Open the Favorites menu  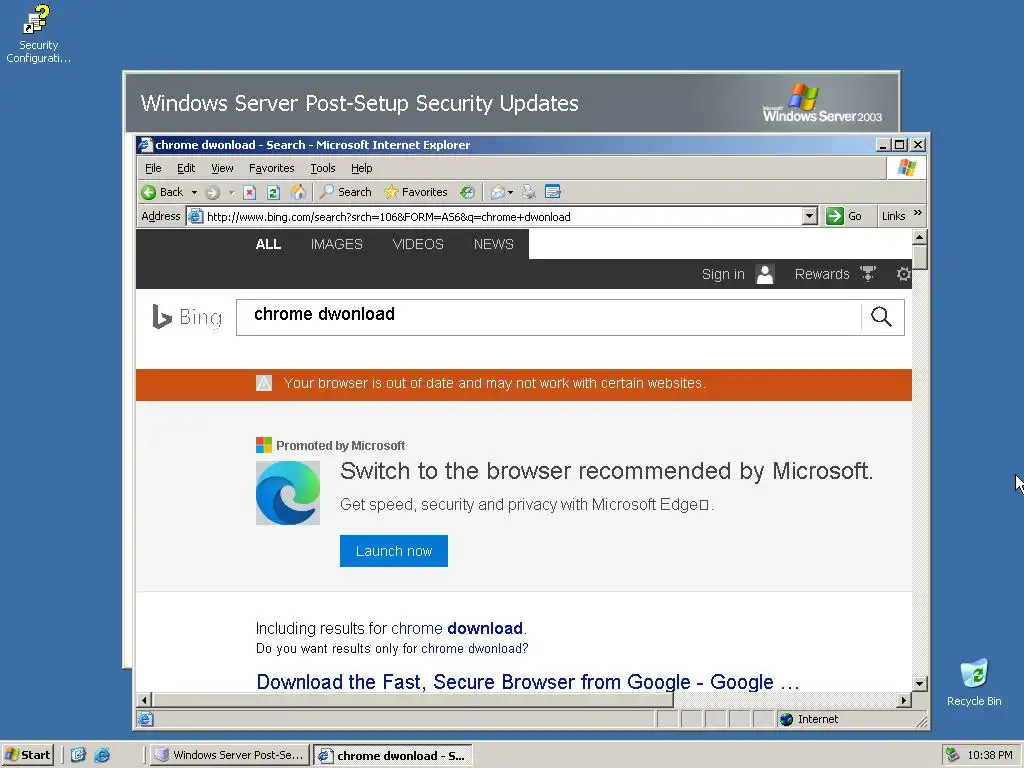[272, 168]
